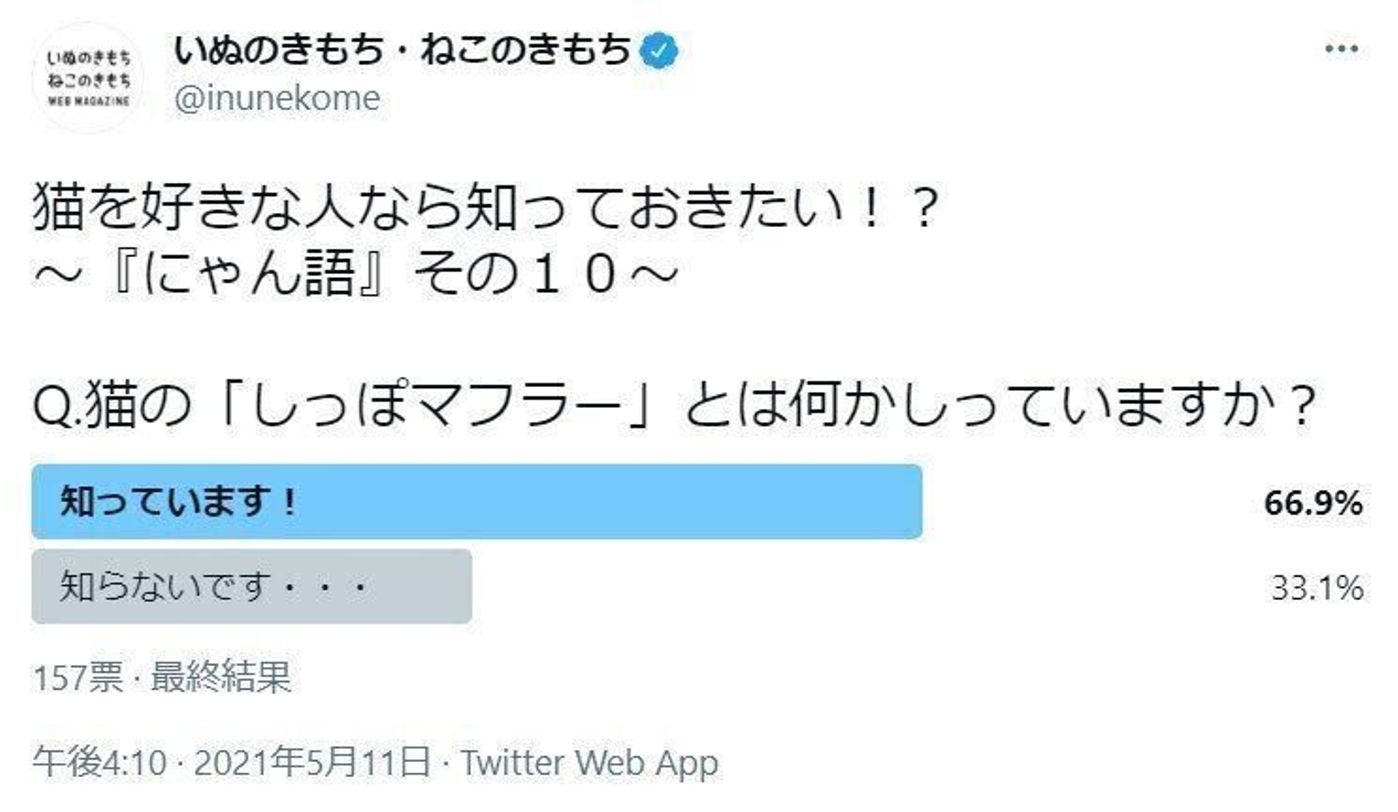
Task: Click the 33.1% poll percentage
Action: (x=1317, y=588)
